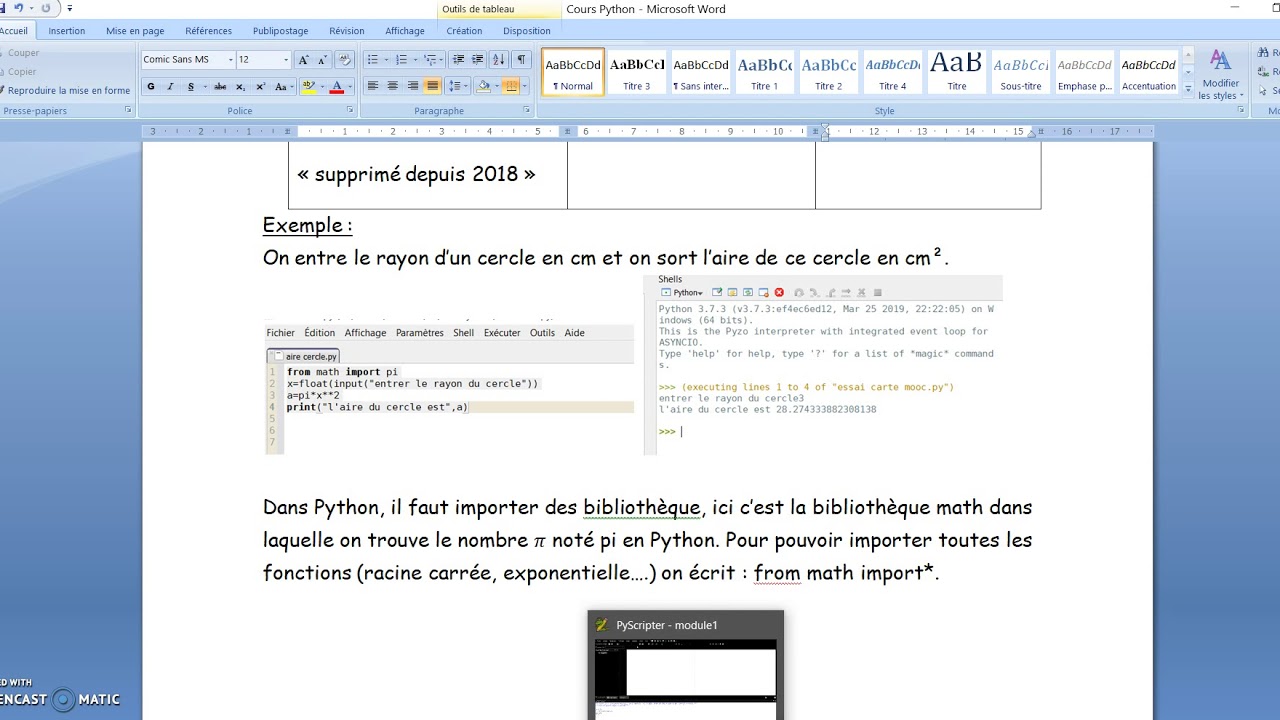Apply shading fill color bucket
This screenshot has width=1280, height=720.
click(x=484, y=87)
